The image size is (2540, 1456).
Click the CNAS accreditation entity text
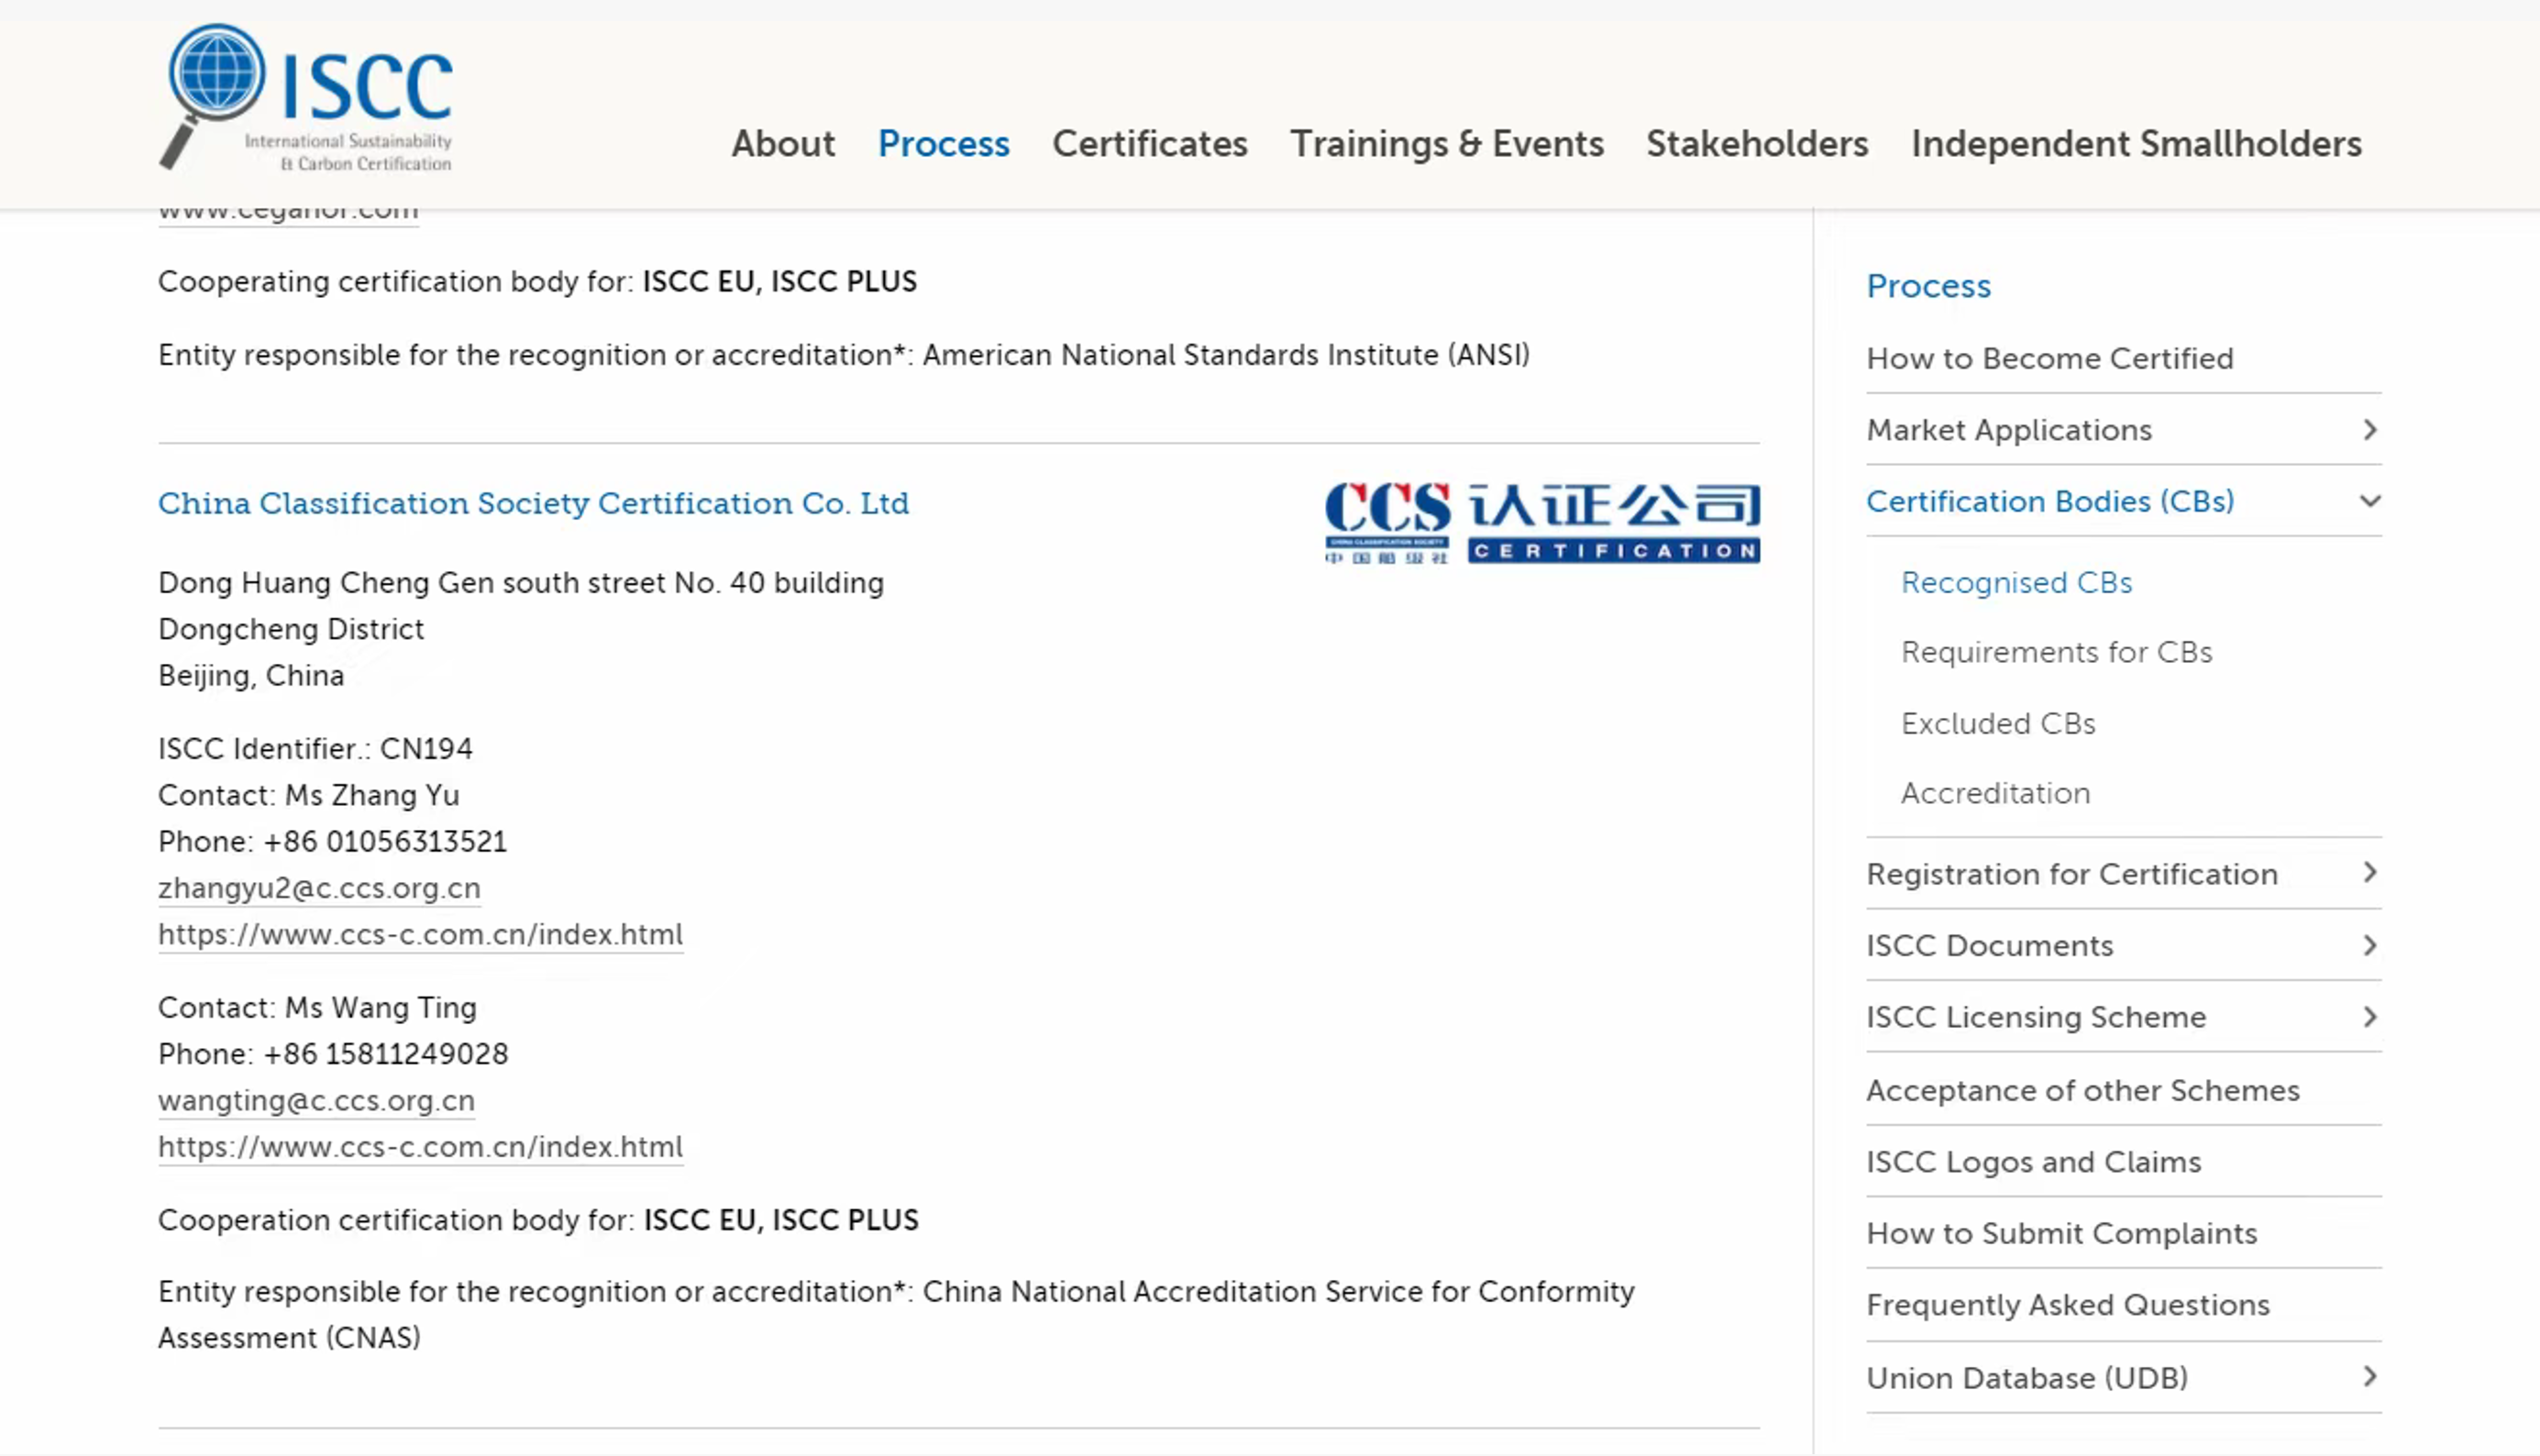click(896, 1314)
